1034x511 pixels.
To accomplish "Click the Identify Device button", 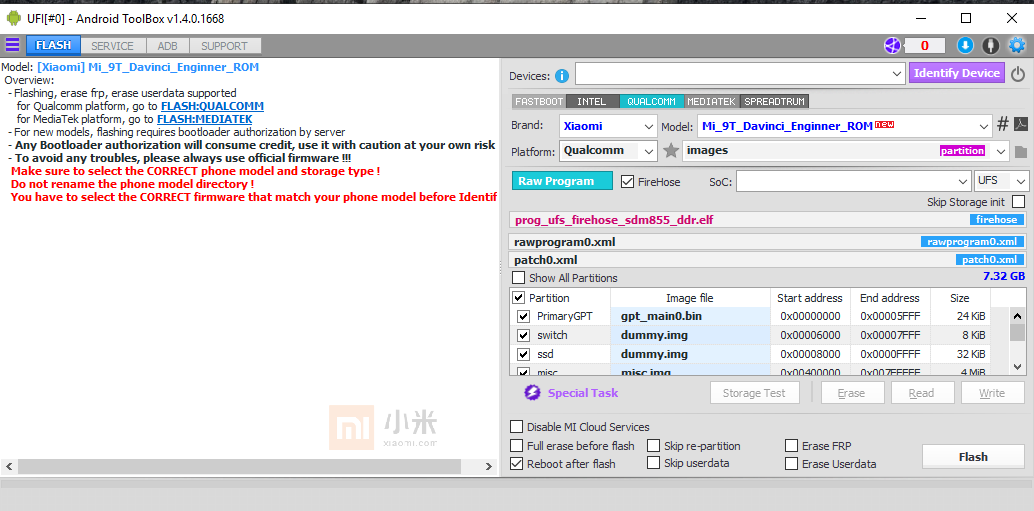I will (957, 73).
